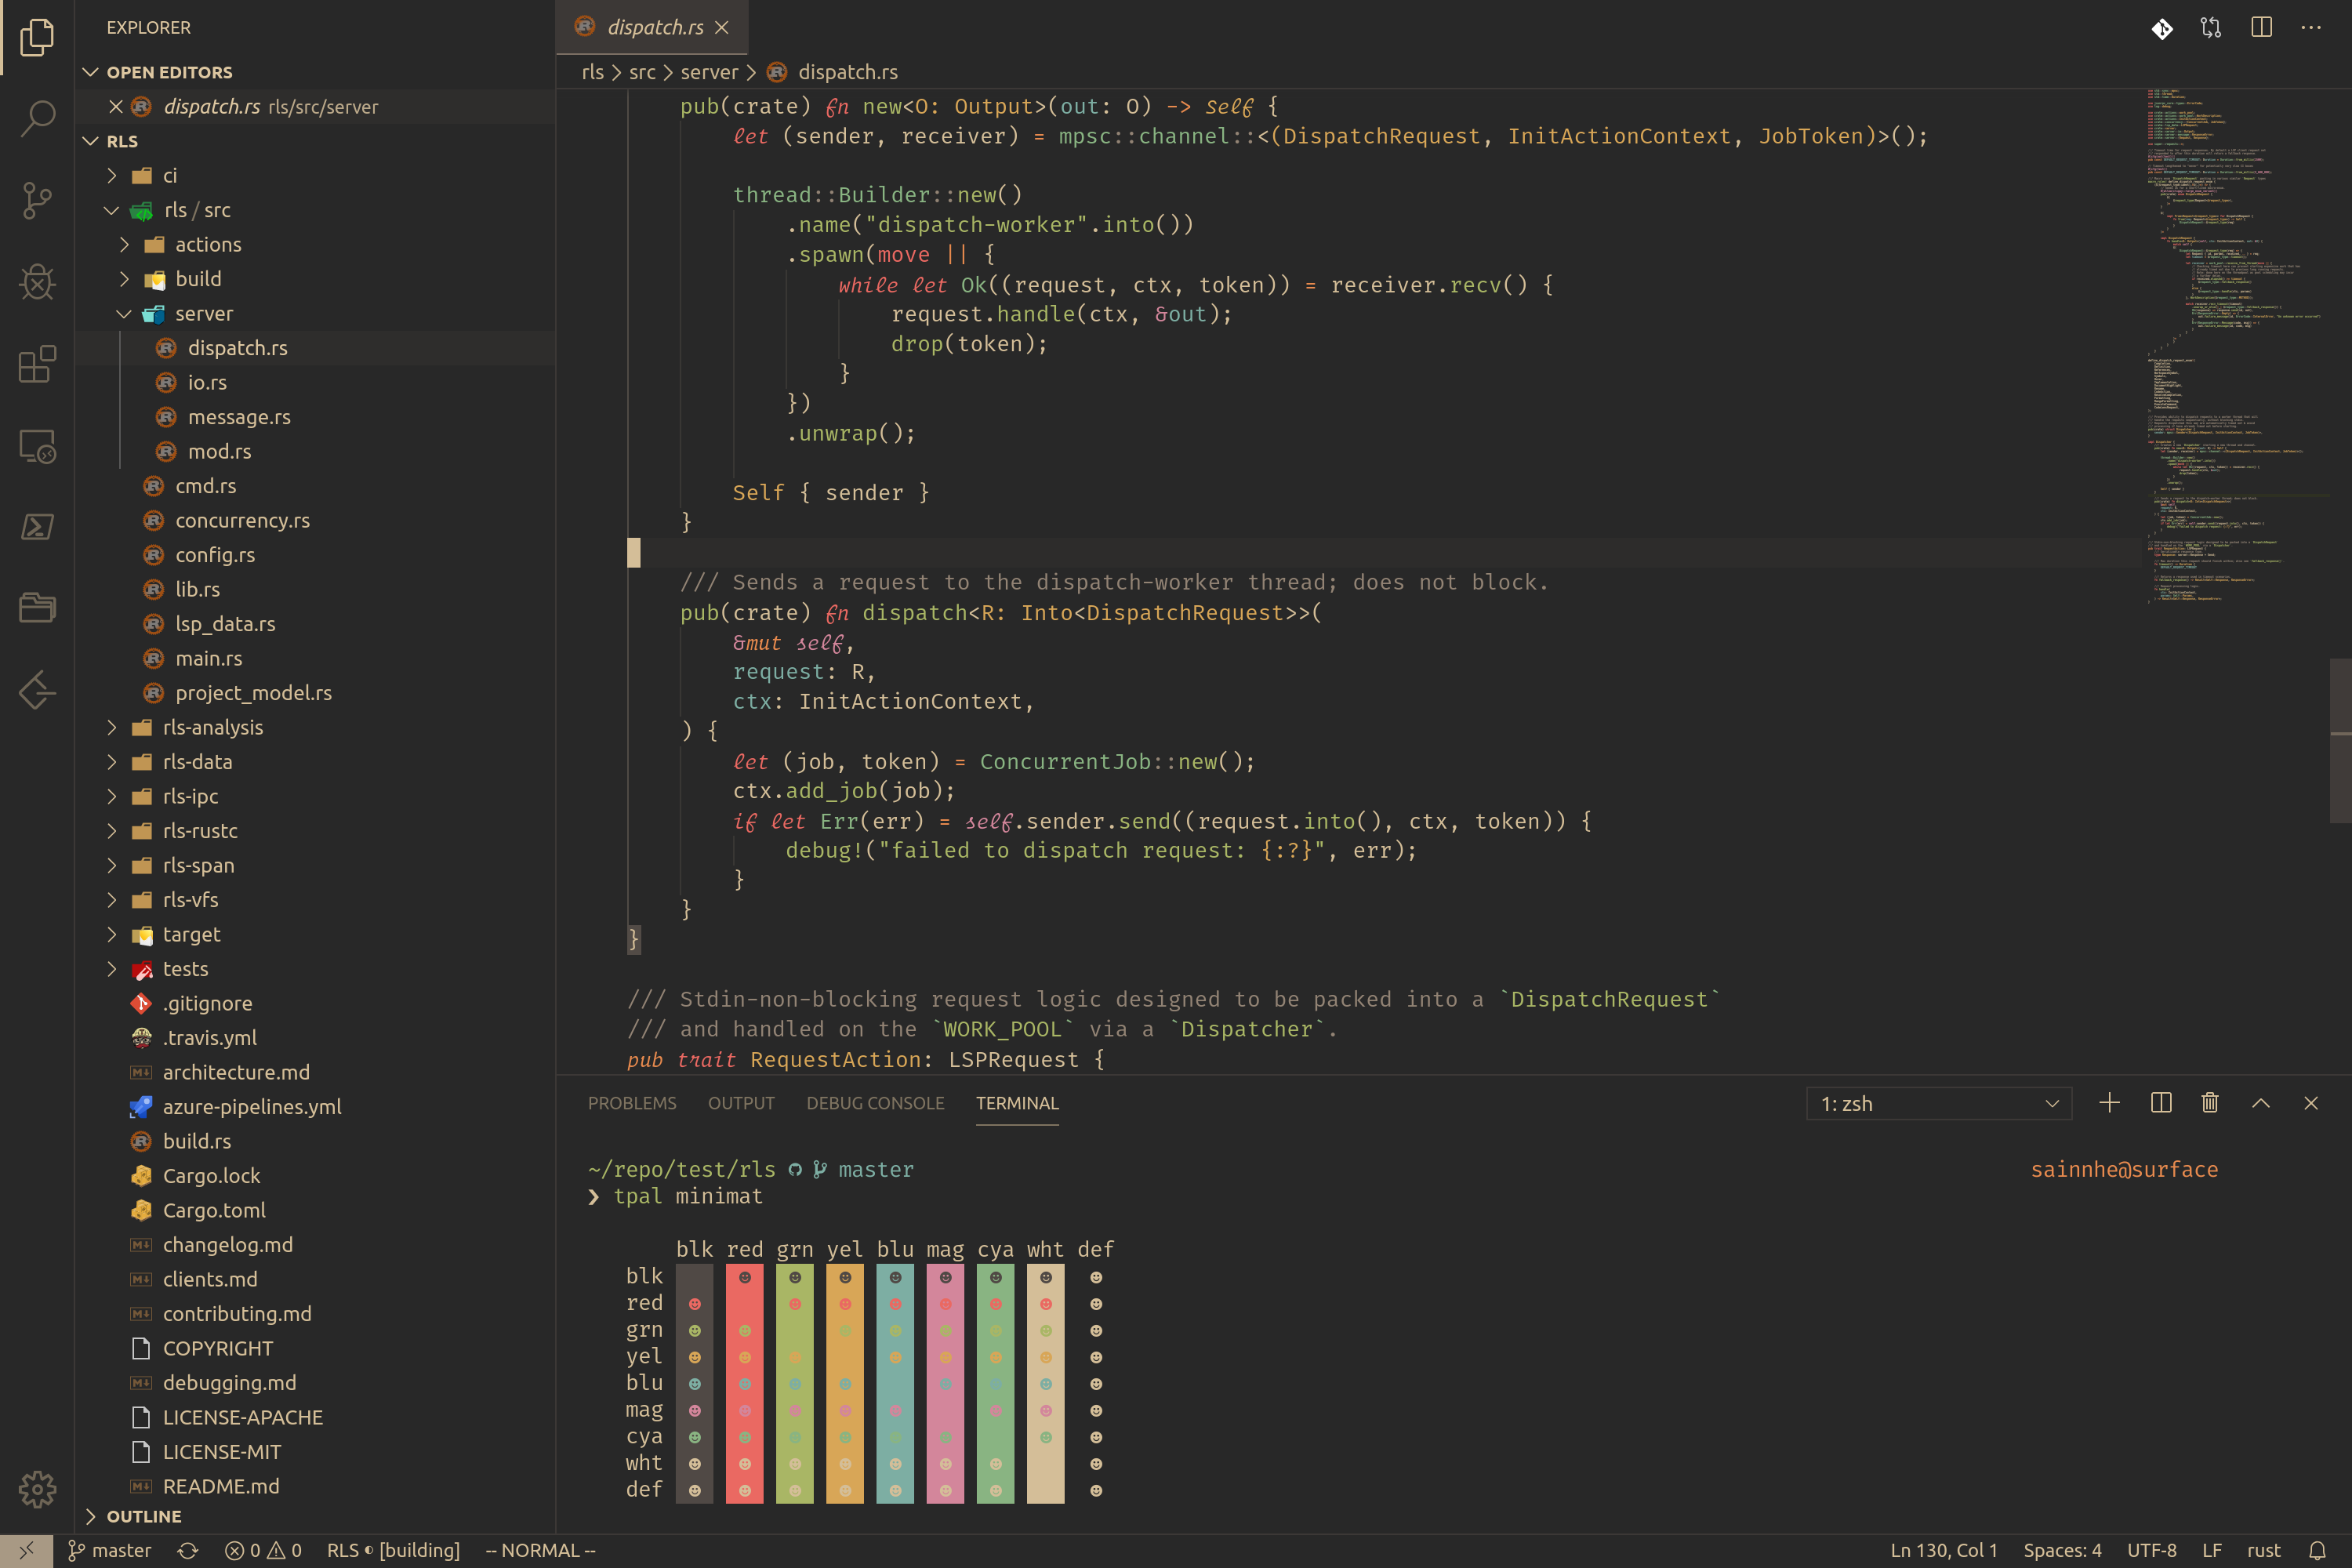The image size is (2352, 1568).
Task: Collapse the Open Editors section
Action: pyautogui.click(x=90, y=72)
